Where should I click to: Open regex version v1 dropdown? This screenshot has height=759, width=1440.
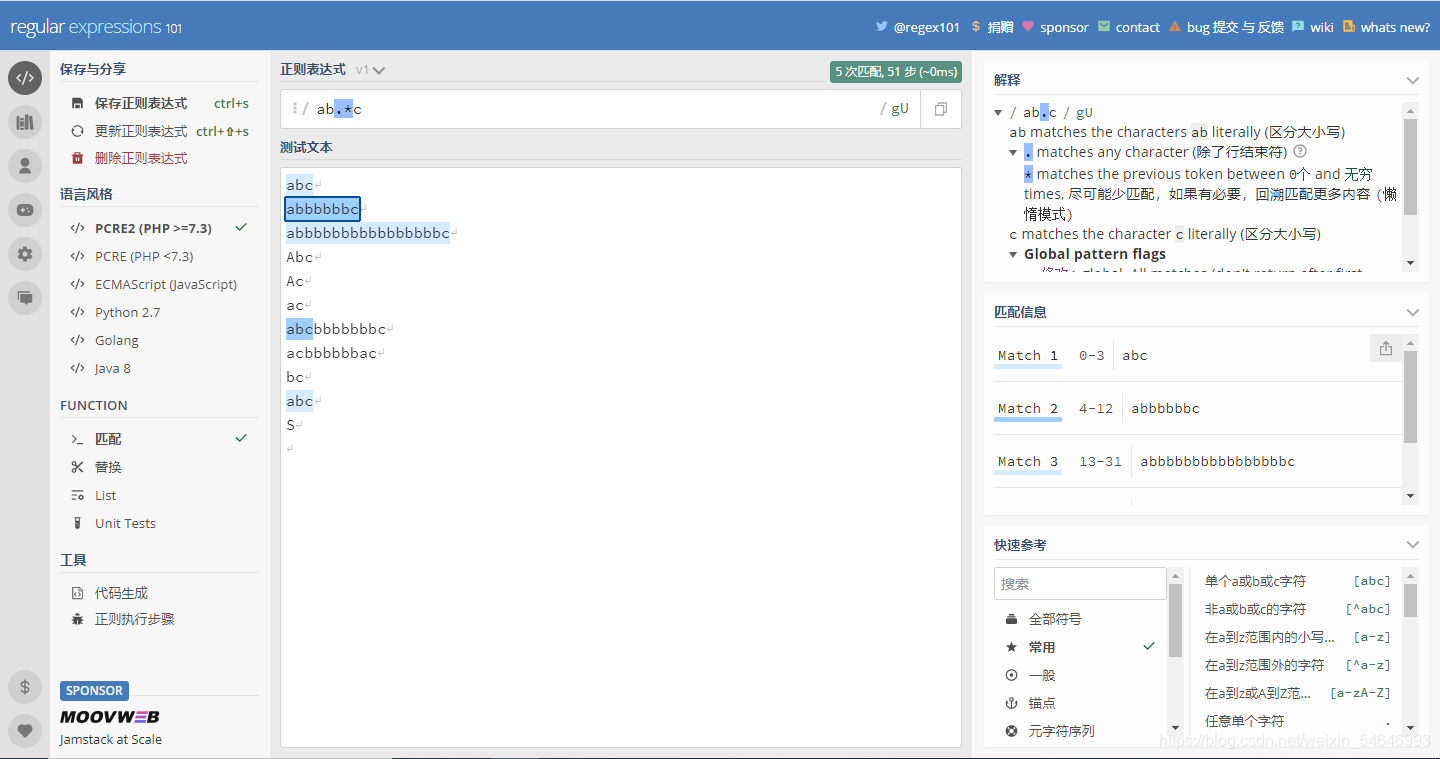(x=370, y=70)
